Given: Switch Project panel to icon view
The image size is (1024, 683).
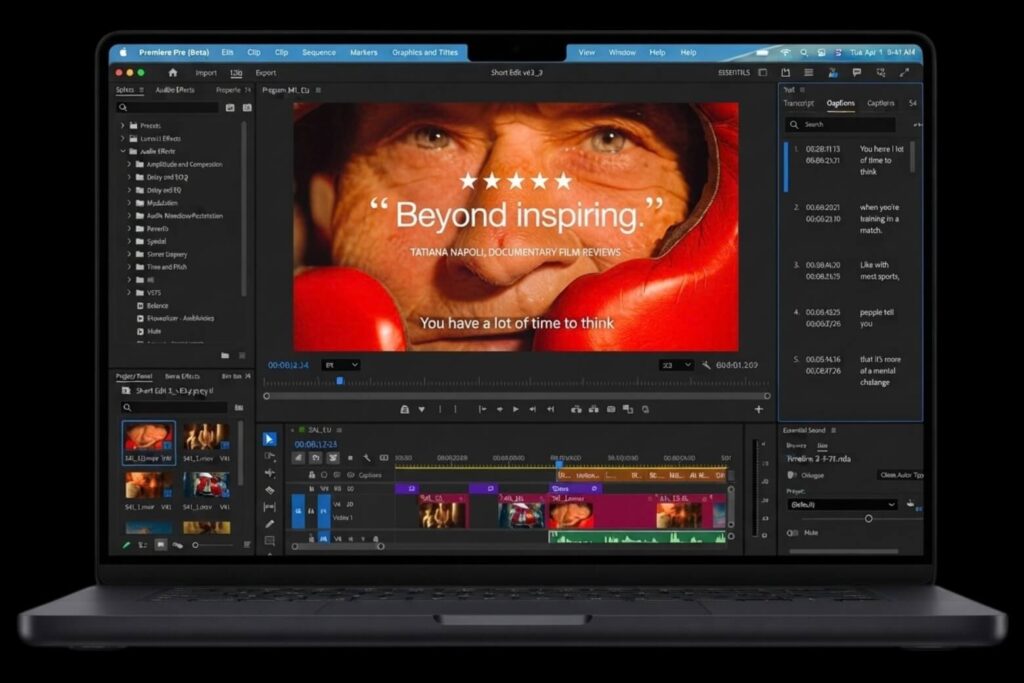Looking at the screenshot, I should (161, 545).
